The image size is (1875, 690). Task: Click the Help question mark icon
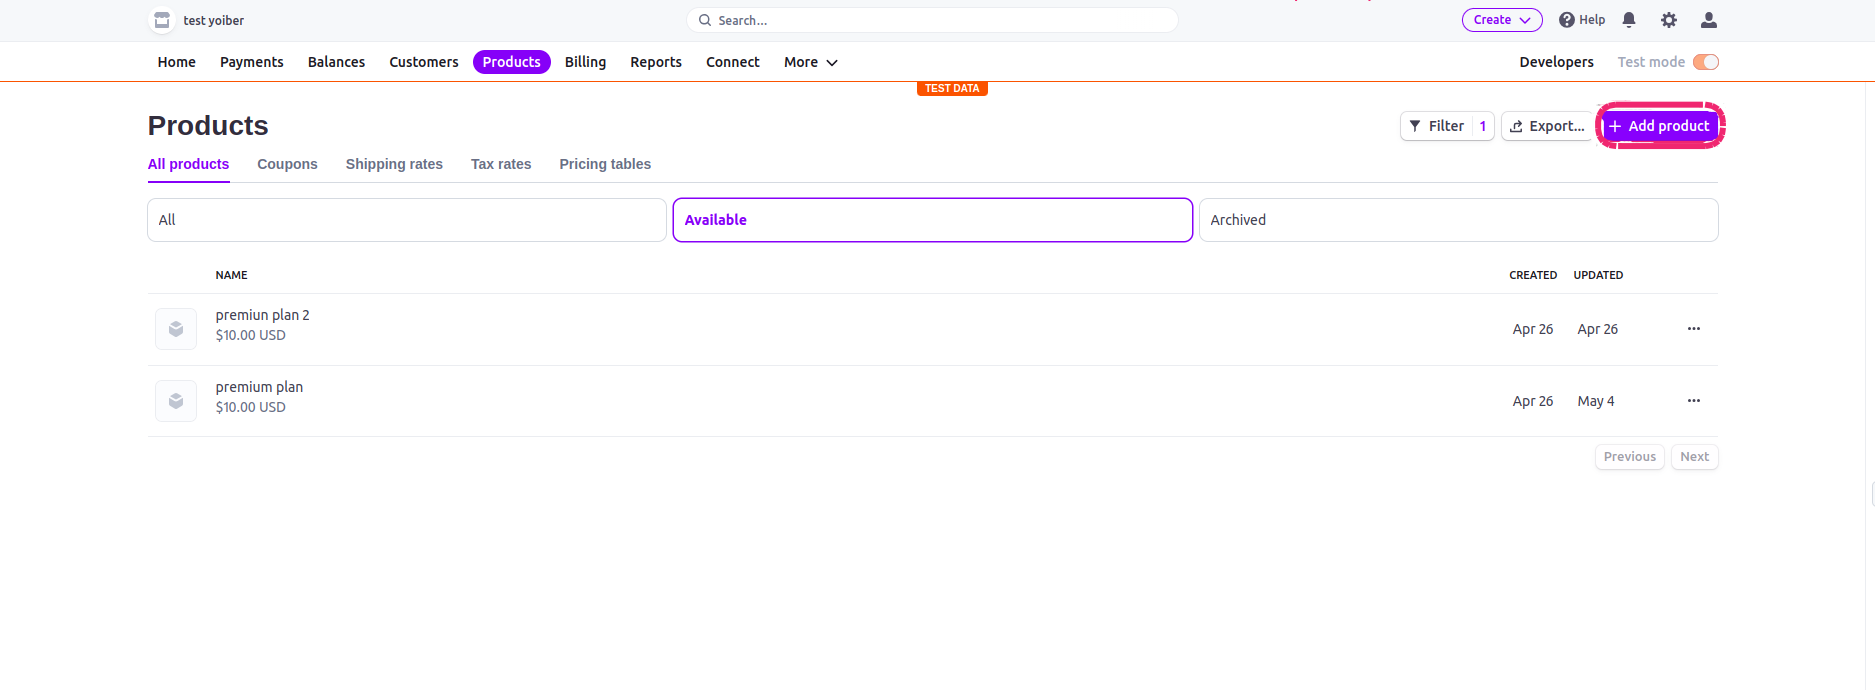1567,20
